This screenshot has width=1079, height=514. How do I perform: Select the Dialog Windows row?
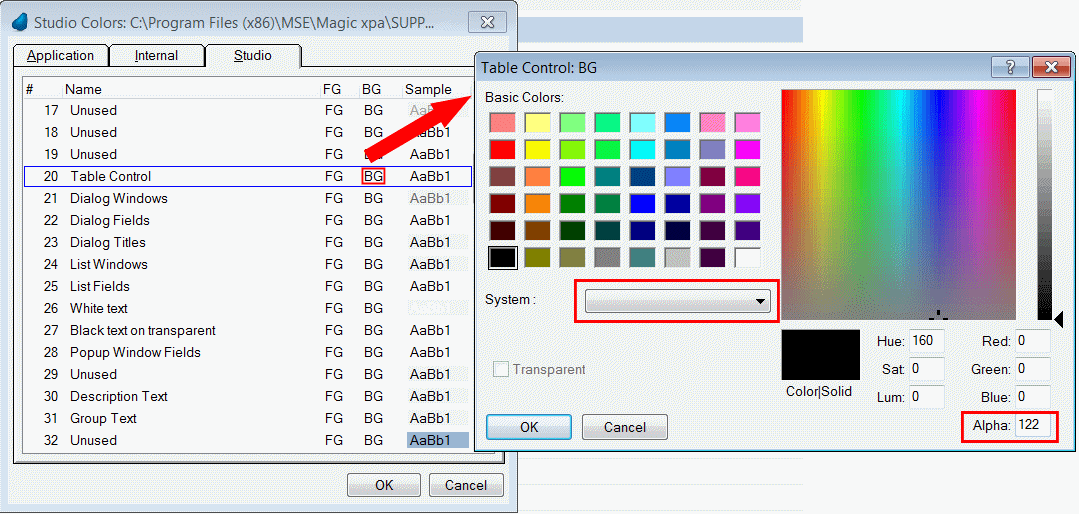118,198
